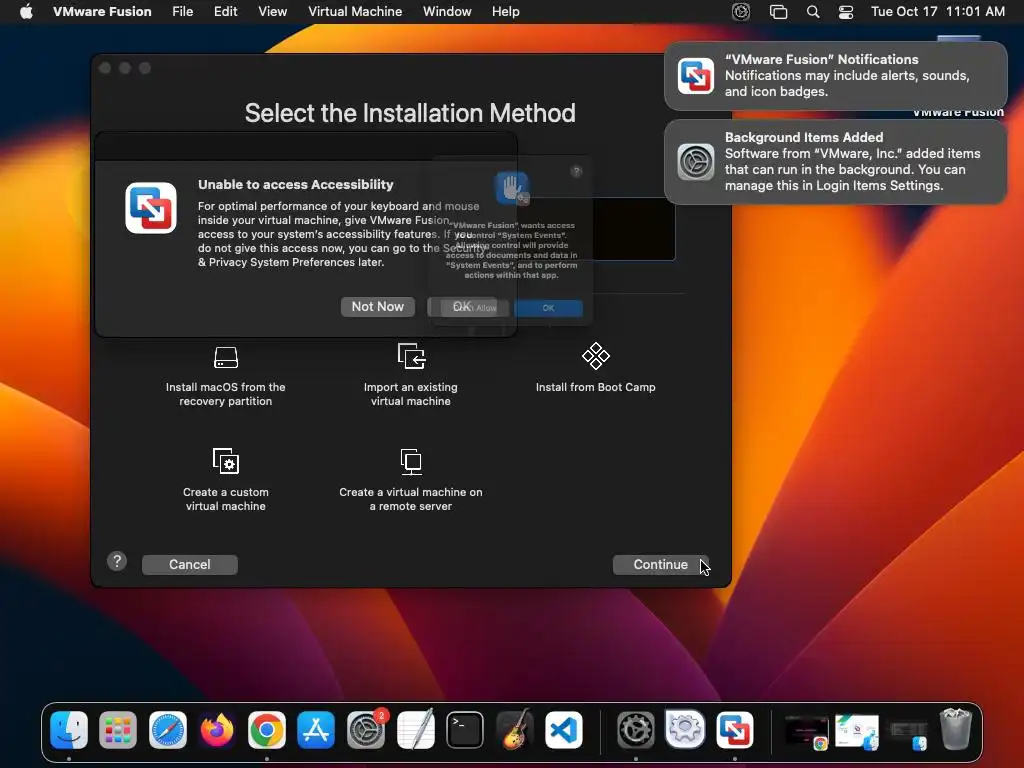Open Finder from the Dock

click(x=69, y=729)
